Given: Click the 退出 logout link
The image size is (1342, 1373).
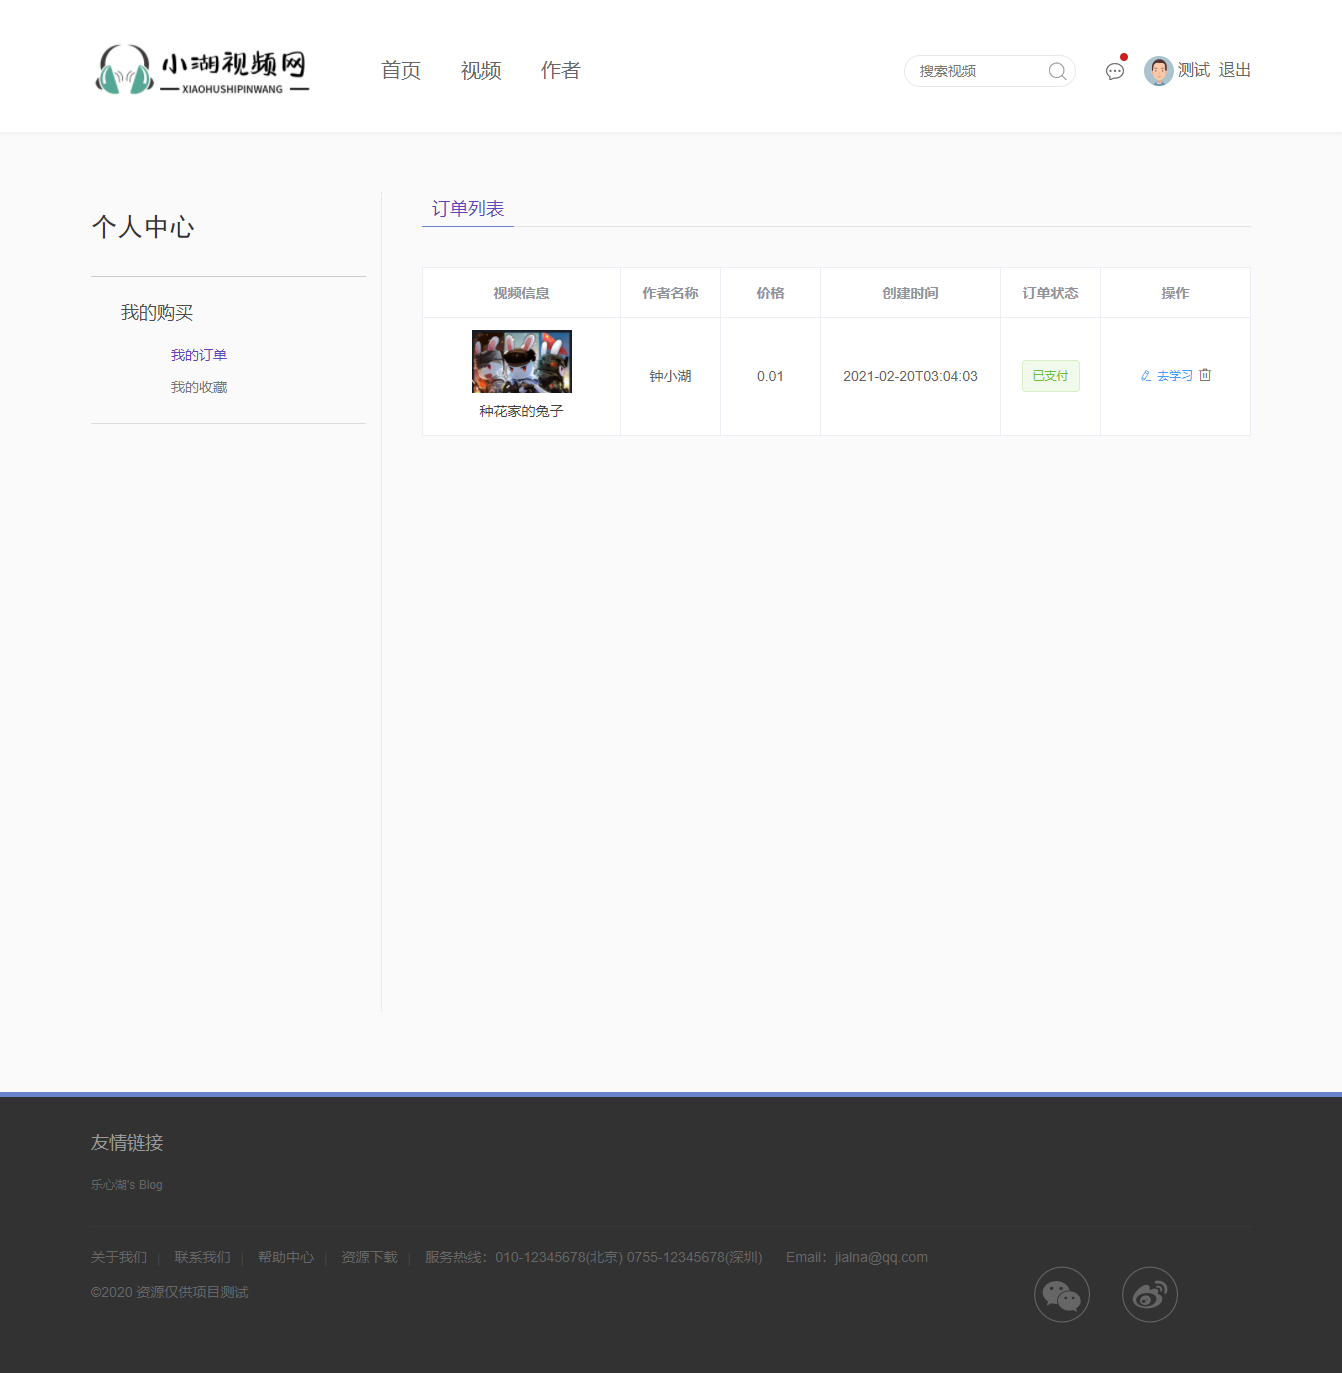Looking at the screenshot, I should [1235, 70].
